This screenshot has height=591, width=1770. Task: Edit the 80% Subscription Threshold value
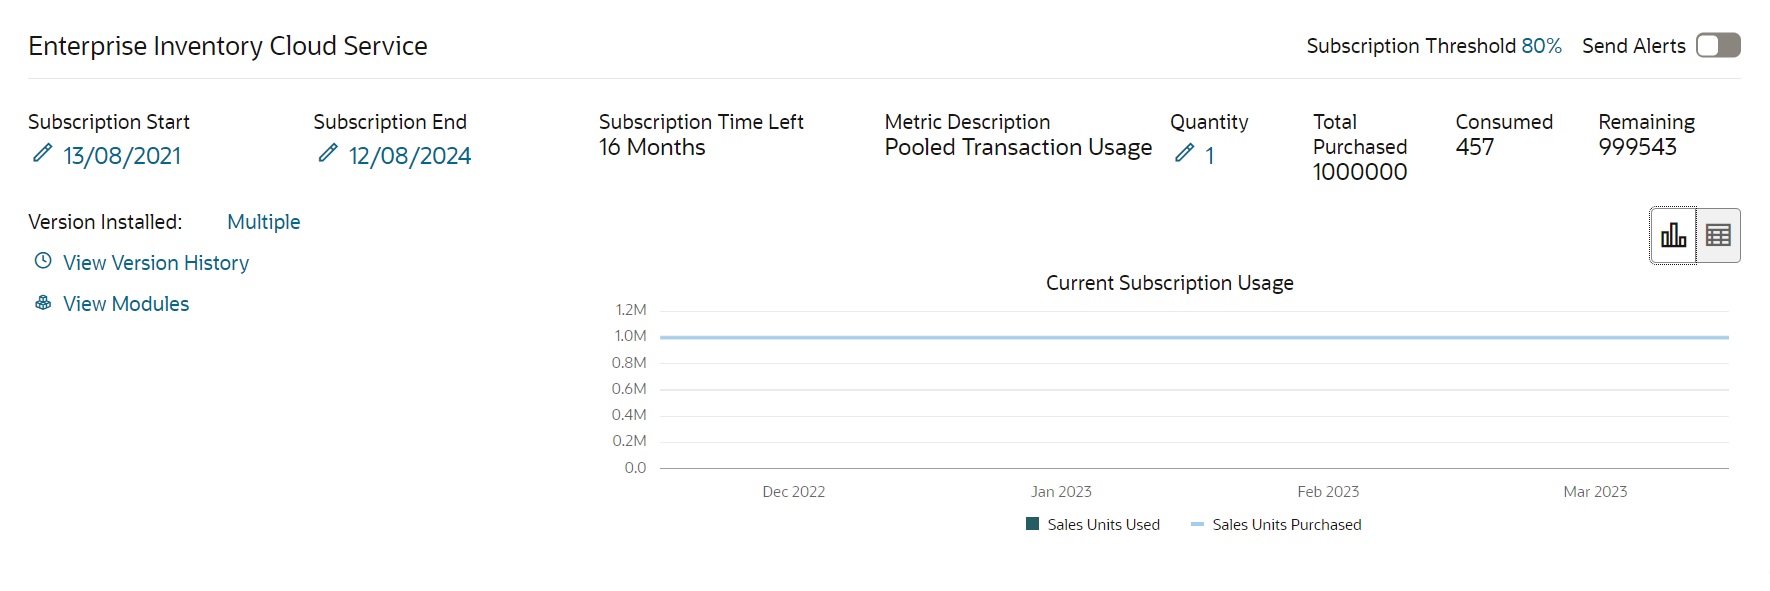[1541, 46]
